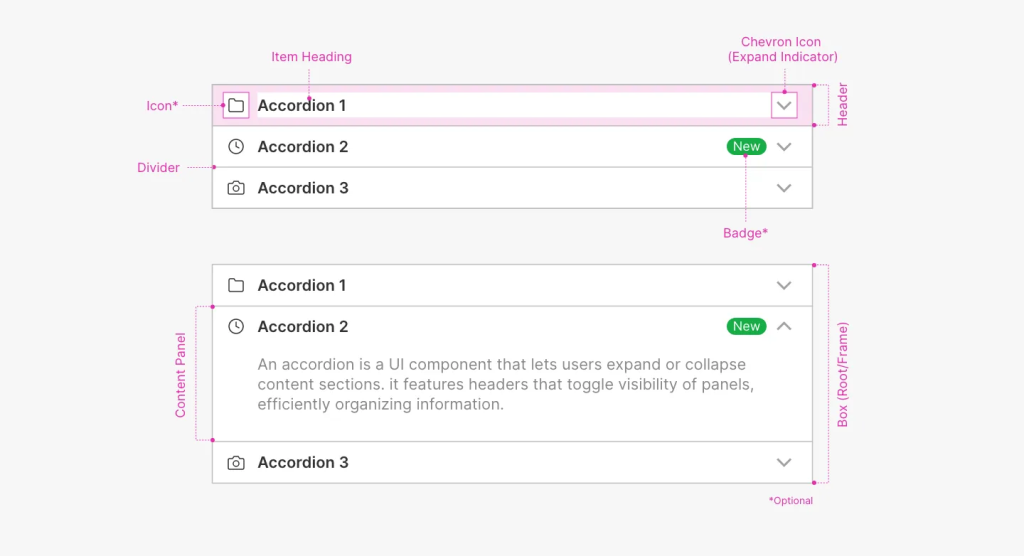Click the accordion description paragraph text
Image resolution: width=1024 pixels, height=556 pixels.
[x=505, y=384]
